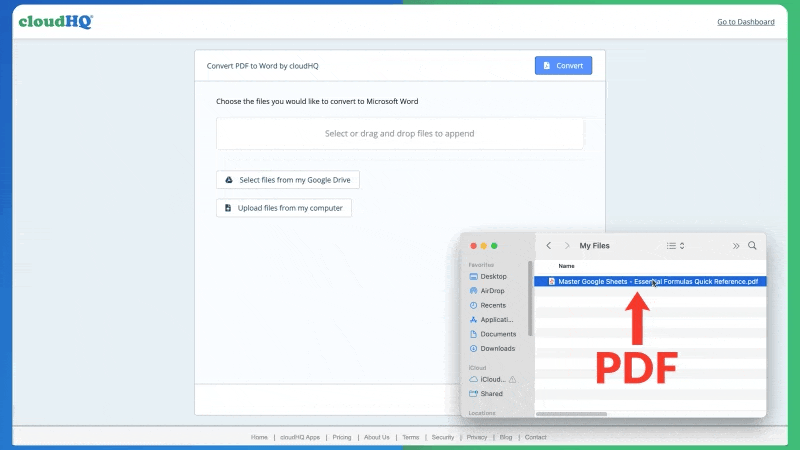Click the blue Convert button
This screenshot has height=450, width=800.
(563, 65)
